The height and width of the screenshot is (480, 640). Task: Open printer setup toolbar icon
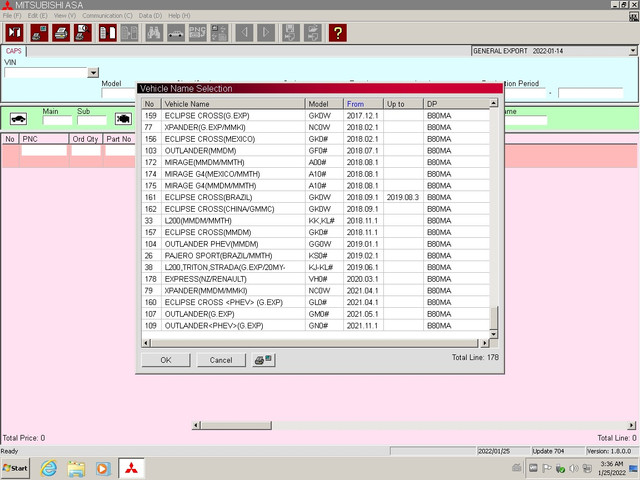[39, 33]
